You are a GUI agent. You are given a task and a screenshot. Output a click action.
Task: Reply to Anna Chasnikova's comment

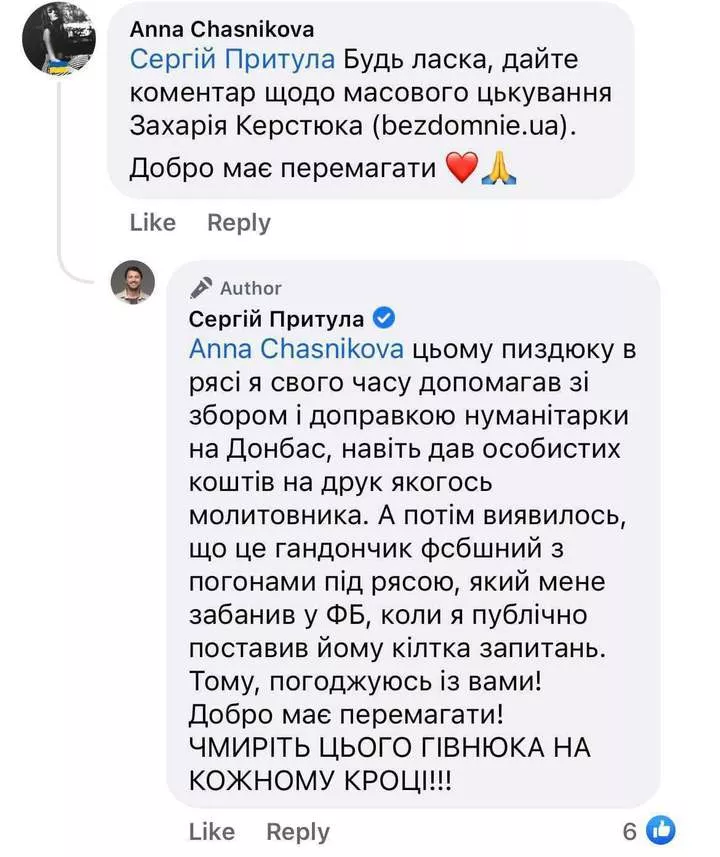click(238, 222)
